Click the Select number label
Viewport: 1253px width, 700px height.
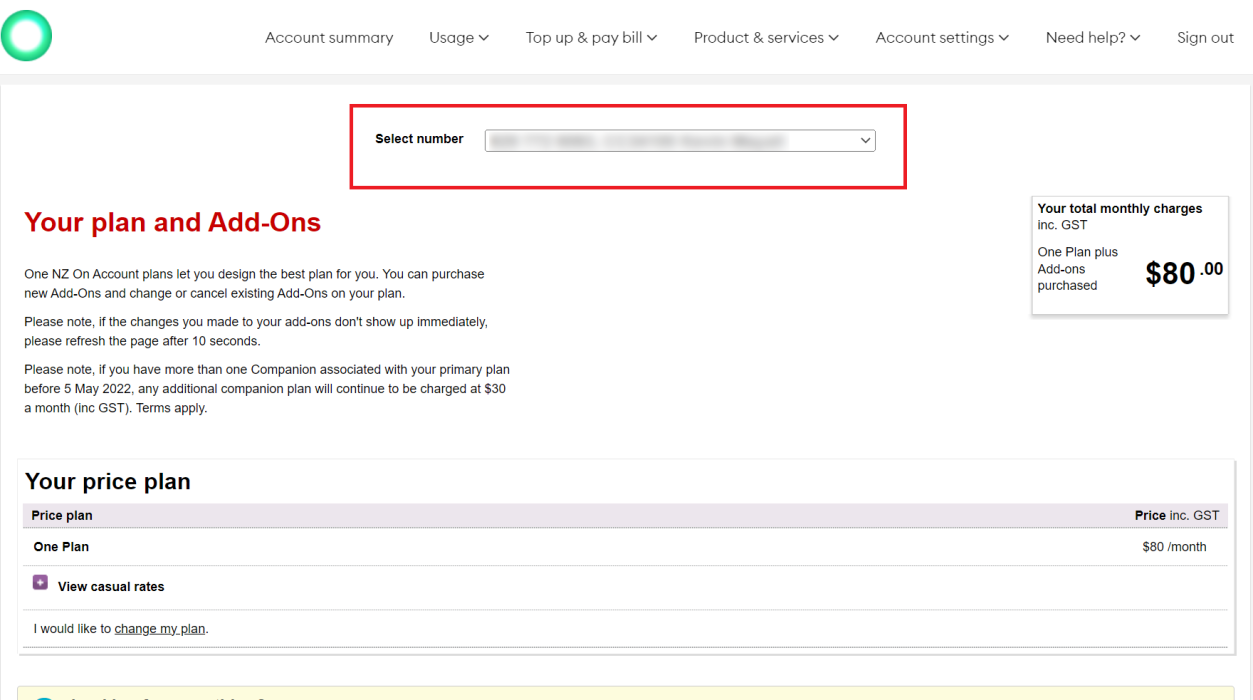(419, 139)
